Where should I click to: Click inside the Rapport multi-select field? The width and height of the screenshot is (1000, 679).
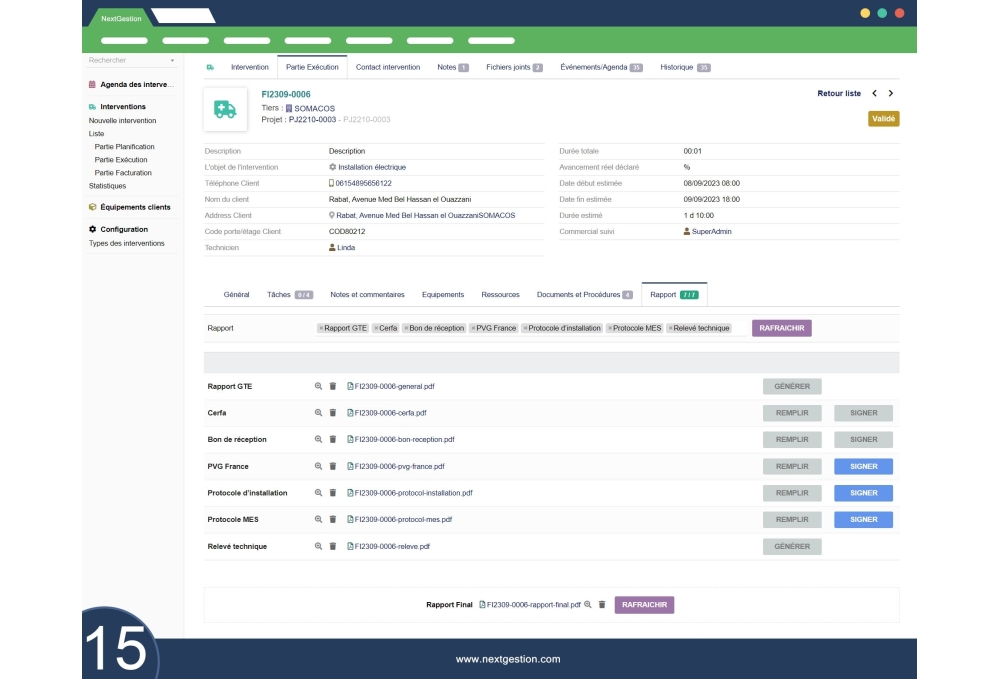tap(741, 328)
